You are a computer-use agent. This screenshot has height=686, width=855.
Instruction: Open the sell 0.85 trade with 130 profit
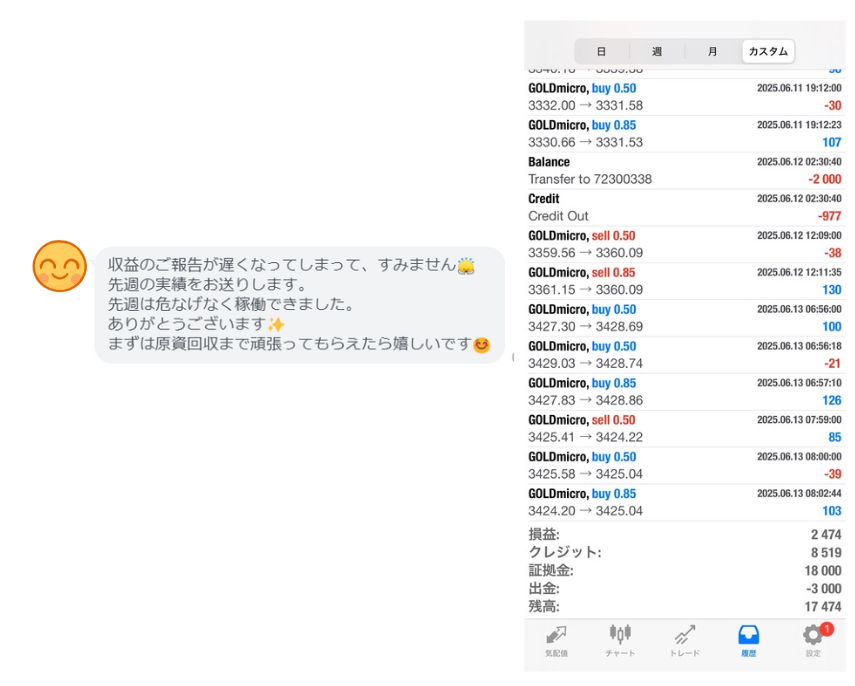(x=684, y=282)
